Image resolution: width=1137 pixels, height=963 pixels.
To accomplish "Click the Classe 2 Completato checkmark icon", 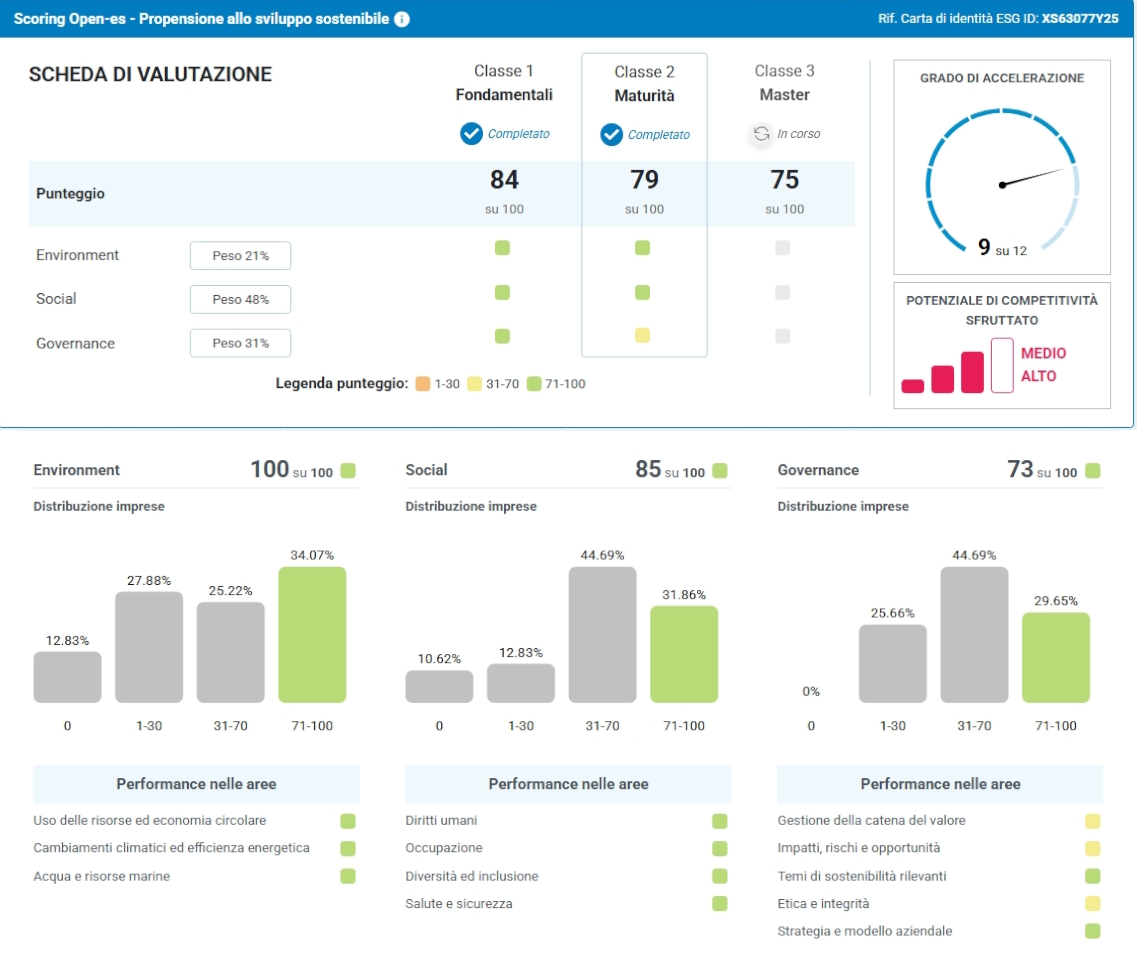I will coord(611,134).
